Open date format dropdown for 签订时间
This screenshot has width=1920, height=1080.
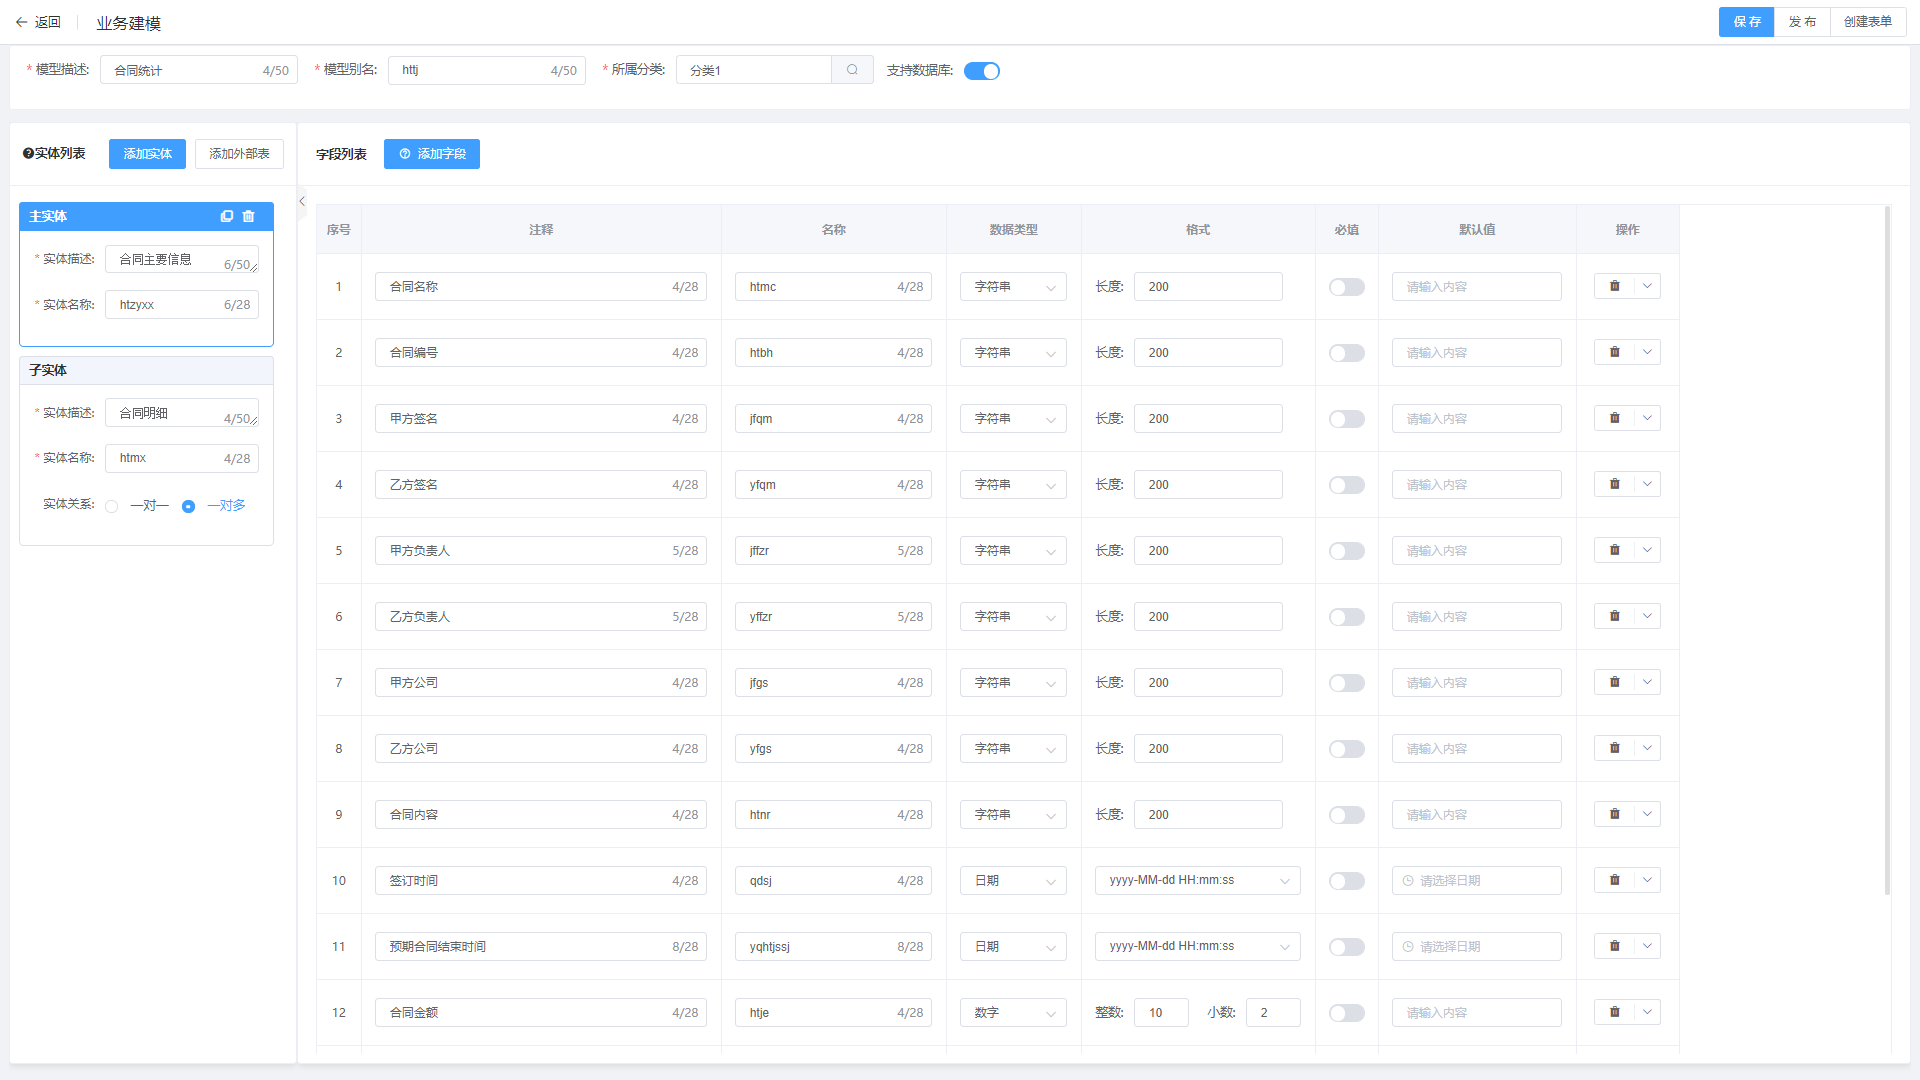point(1197,880)
